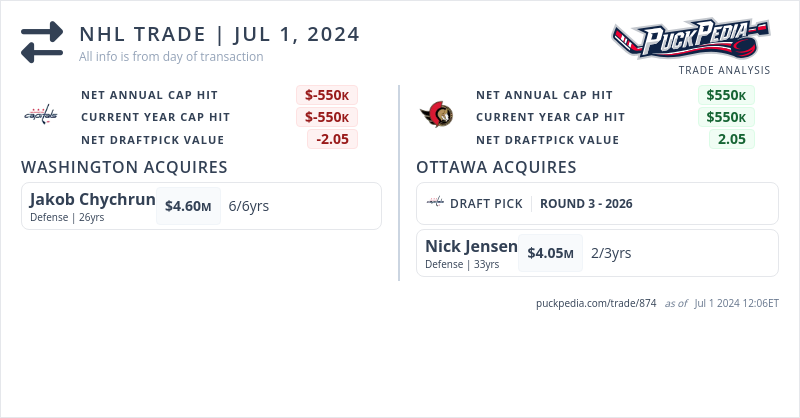Image resolution: width=800 pixels, height=418 pixels.
Task: Click Washington's current year cap hit value
Action: (327, 117)
